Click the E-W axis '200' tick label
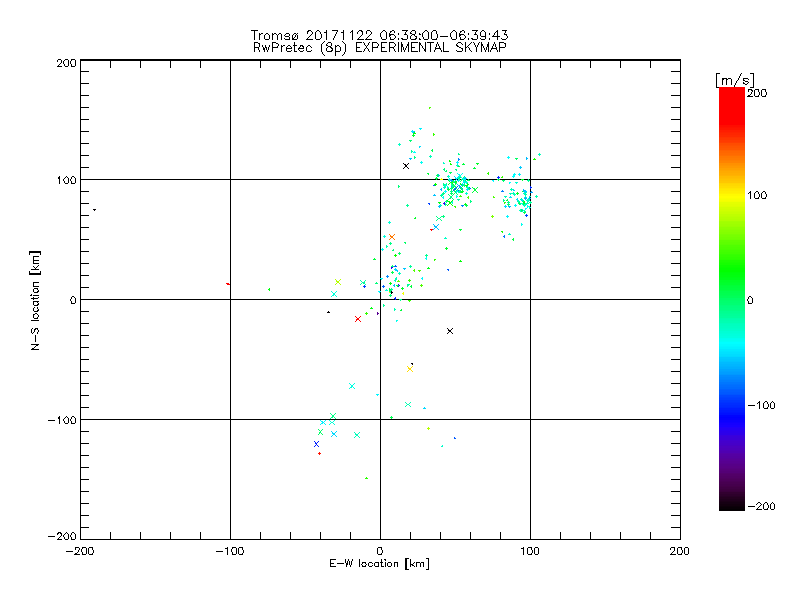Screen dimensions: 800x600 point(680,551)
